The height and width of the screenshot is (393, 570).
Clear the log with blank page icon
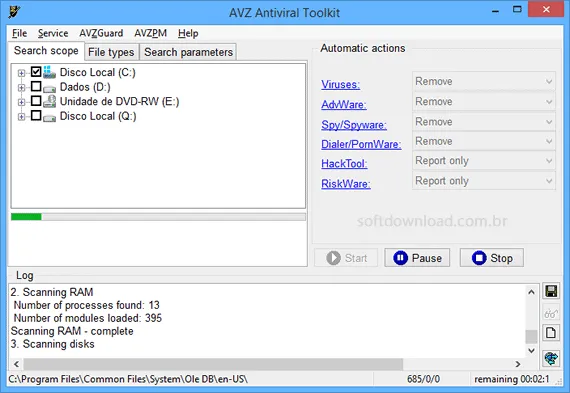(x=551, y=333)
